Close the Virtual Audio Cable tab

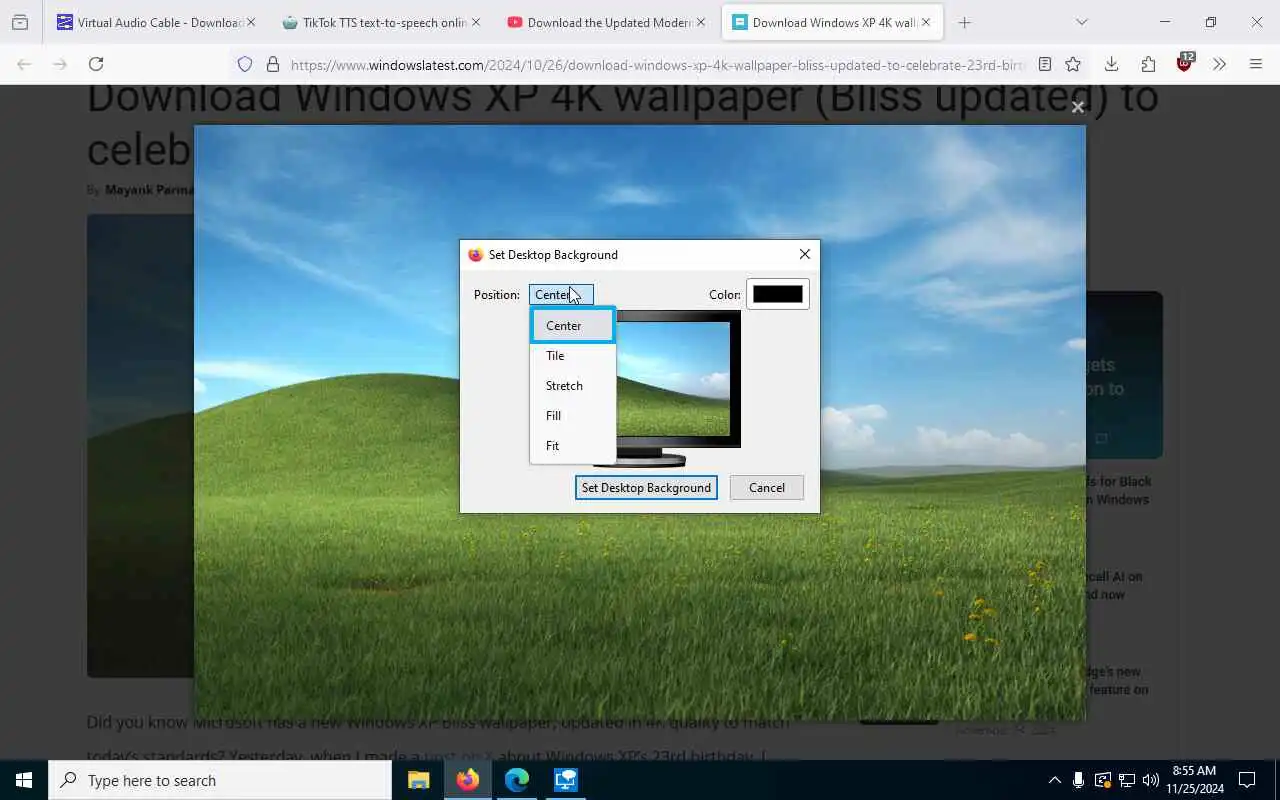click(251, 22)
